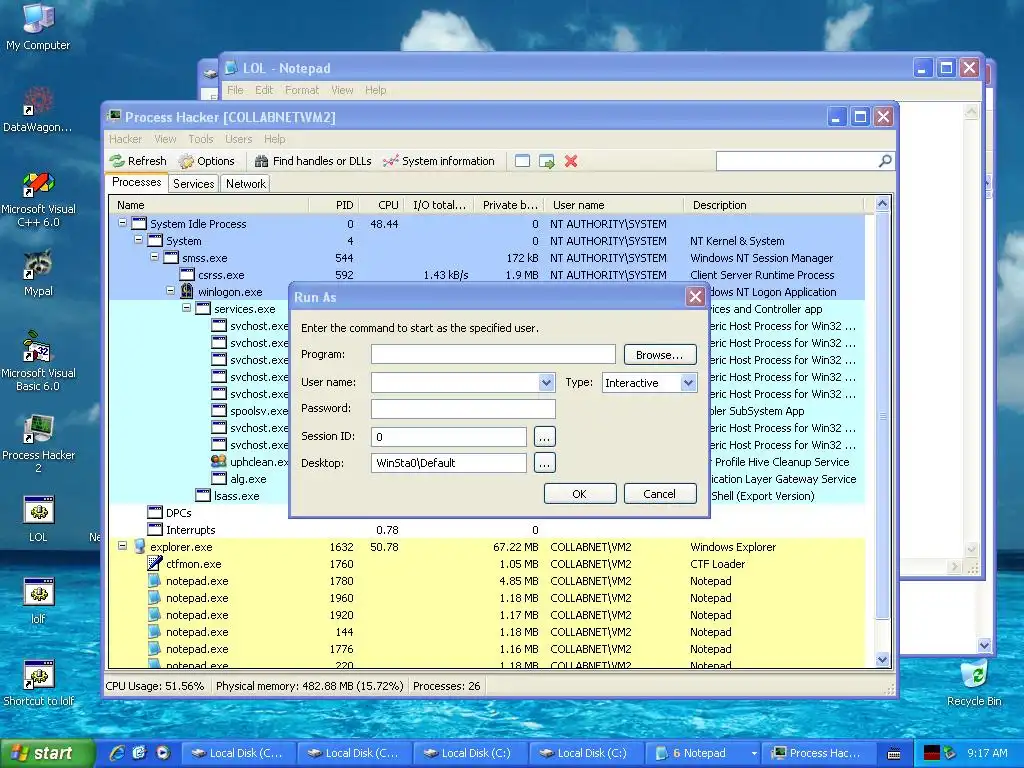Screen dimensions: 1024x768
Task: Click the find window and thread icon
Action: 547,161
